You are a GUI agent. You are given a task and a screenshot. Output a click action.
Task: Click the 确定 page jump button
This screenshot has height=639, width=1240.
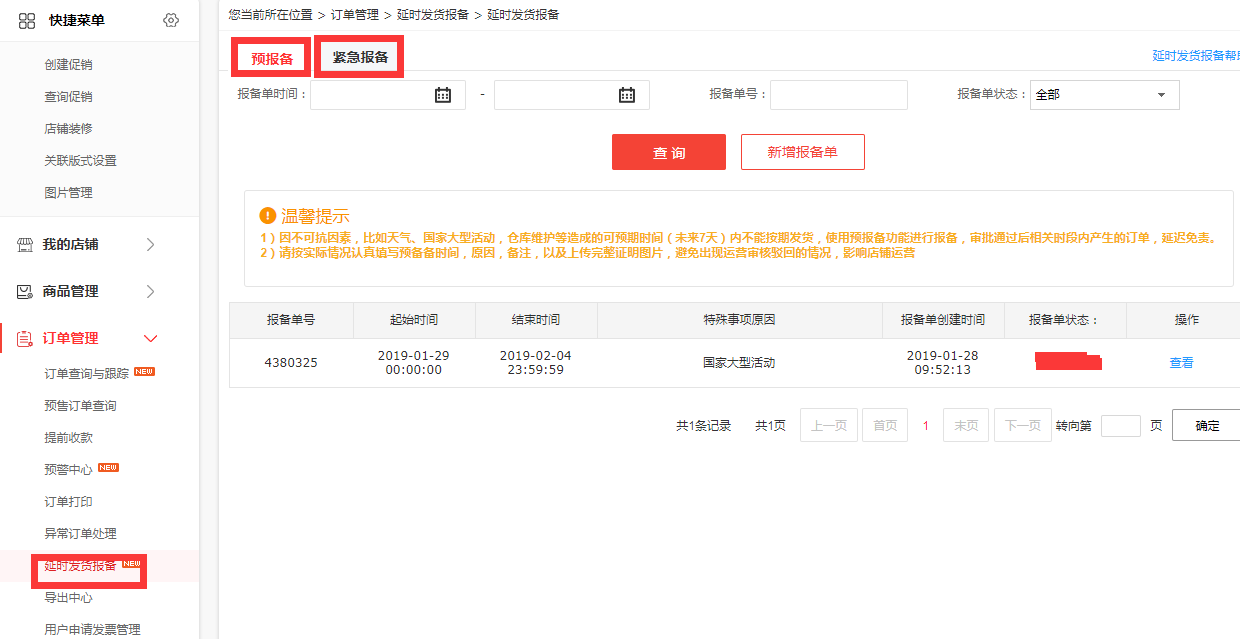point(1207,425)
